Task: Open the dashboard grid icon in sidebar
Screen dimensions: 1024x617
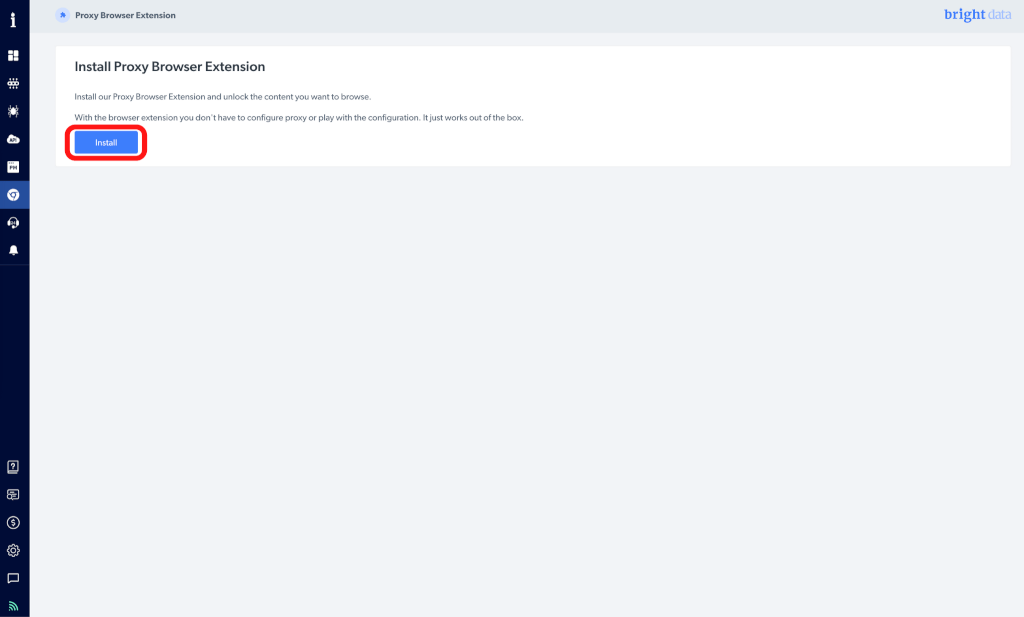Action: coord(13,56)
